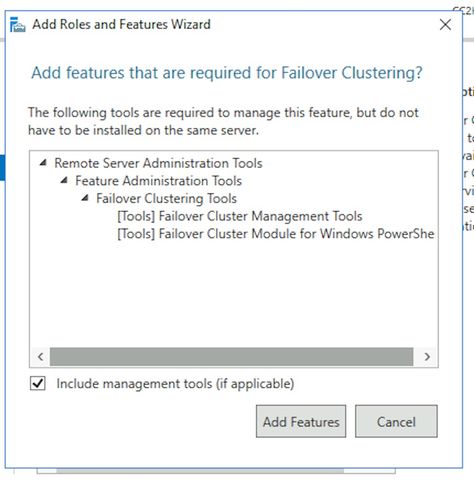Close the wizard dialog with X

pos(445,24)
